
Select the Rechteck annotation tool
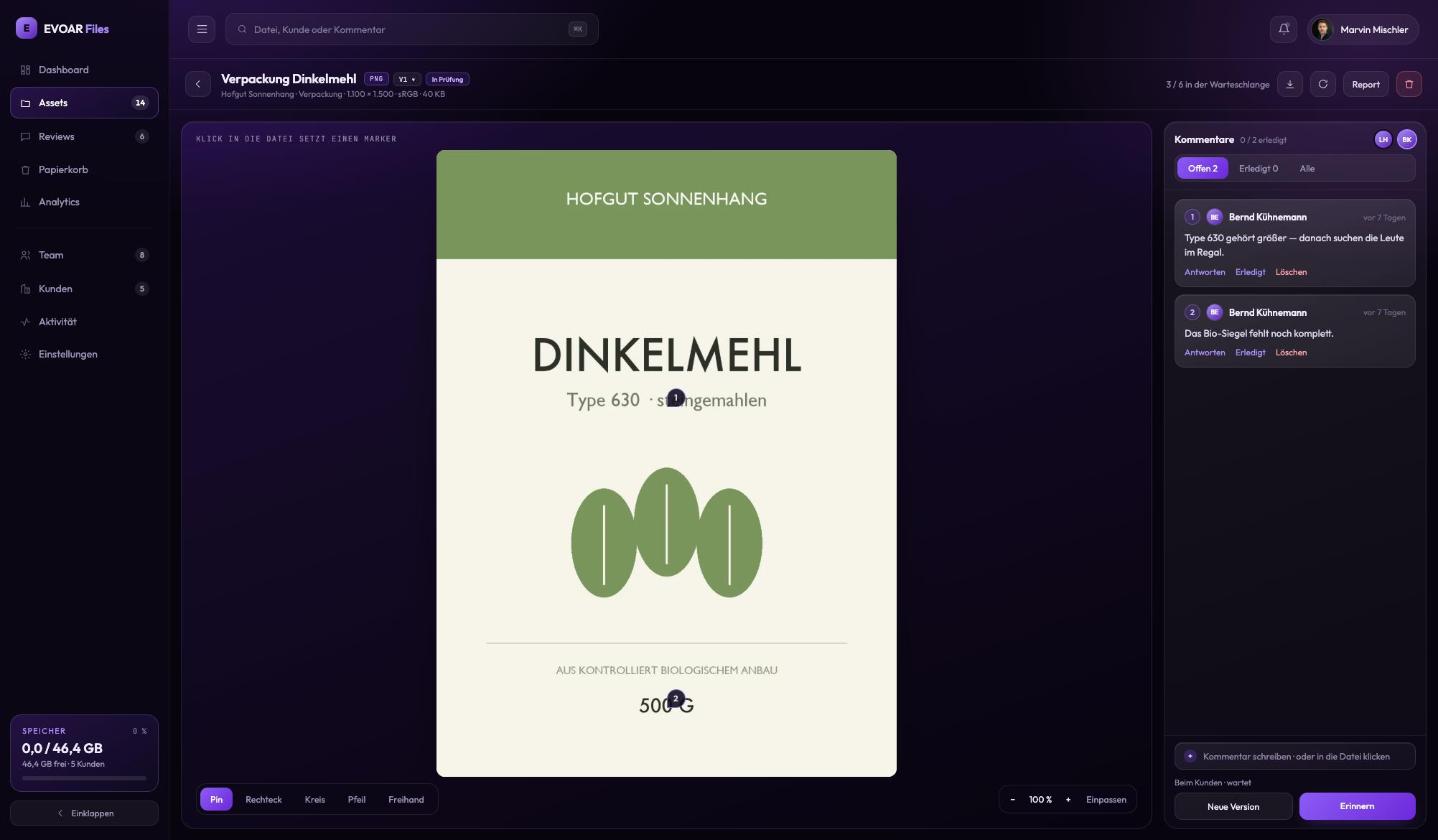(x=263, y=799)
